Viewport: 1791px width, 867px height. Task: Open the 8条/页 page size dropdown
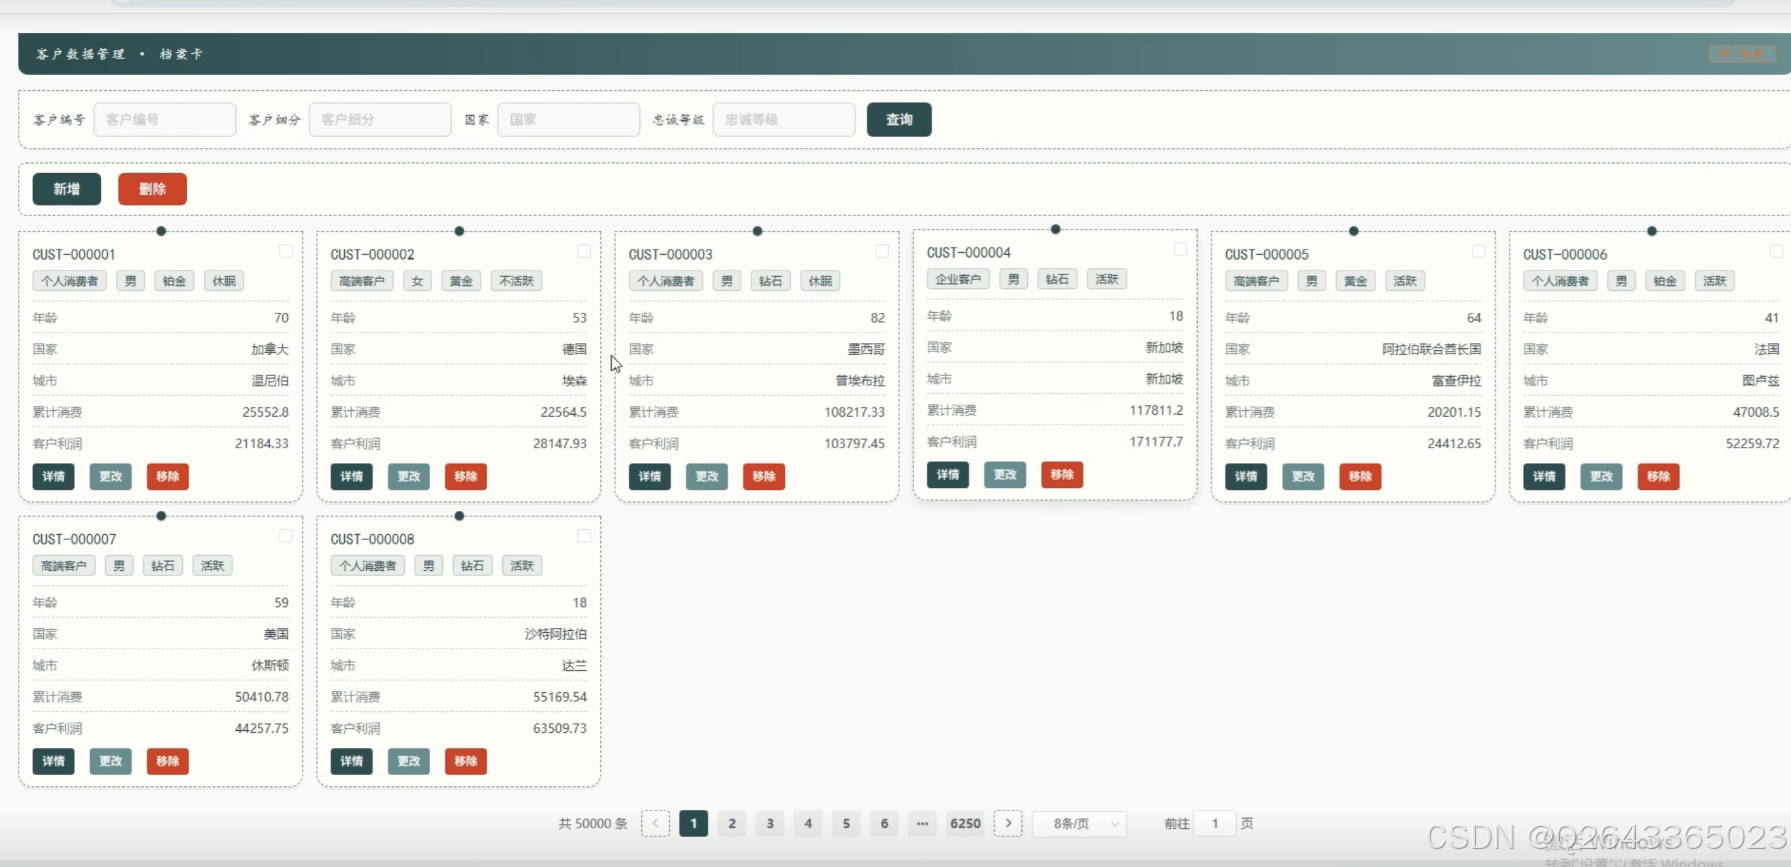coord(1080,823)
